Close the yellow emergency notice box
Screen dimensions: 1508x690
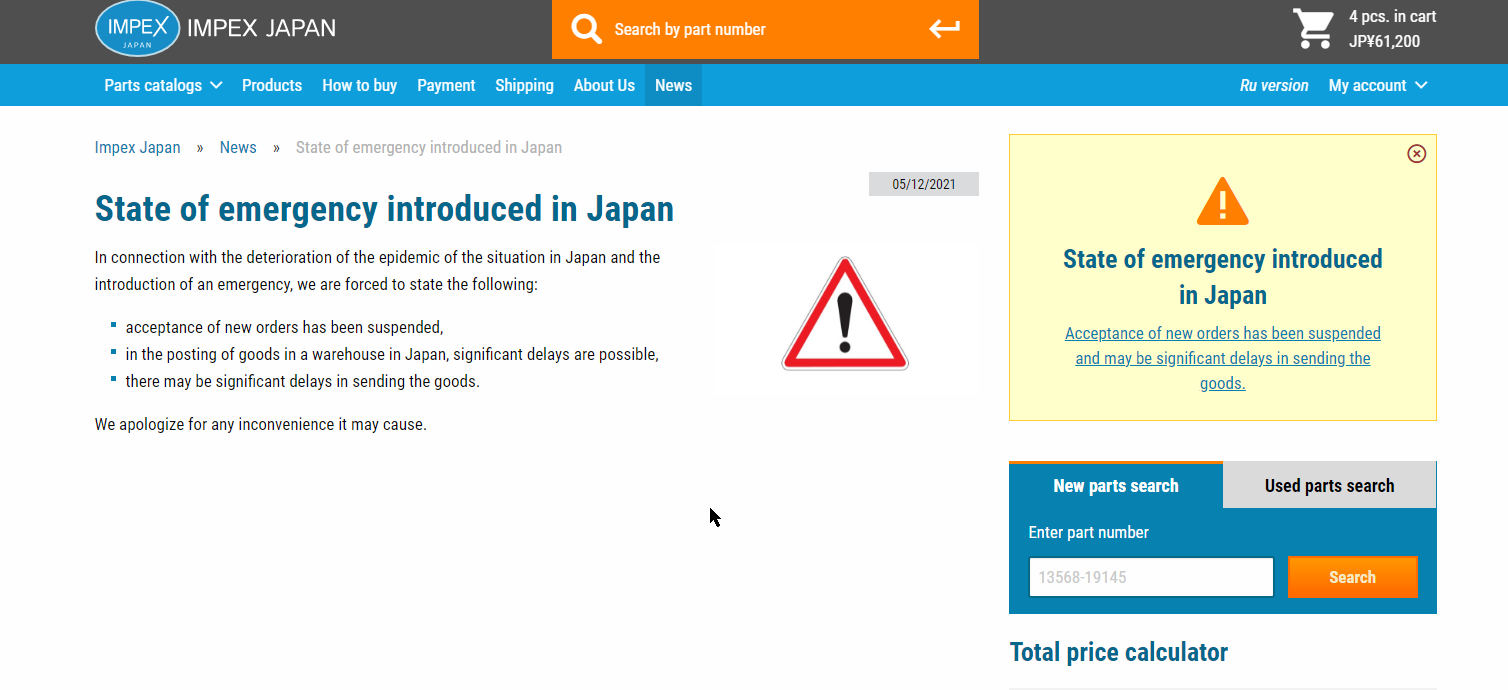pos(1416,153)
